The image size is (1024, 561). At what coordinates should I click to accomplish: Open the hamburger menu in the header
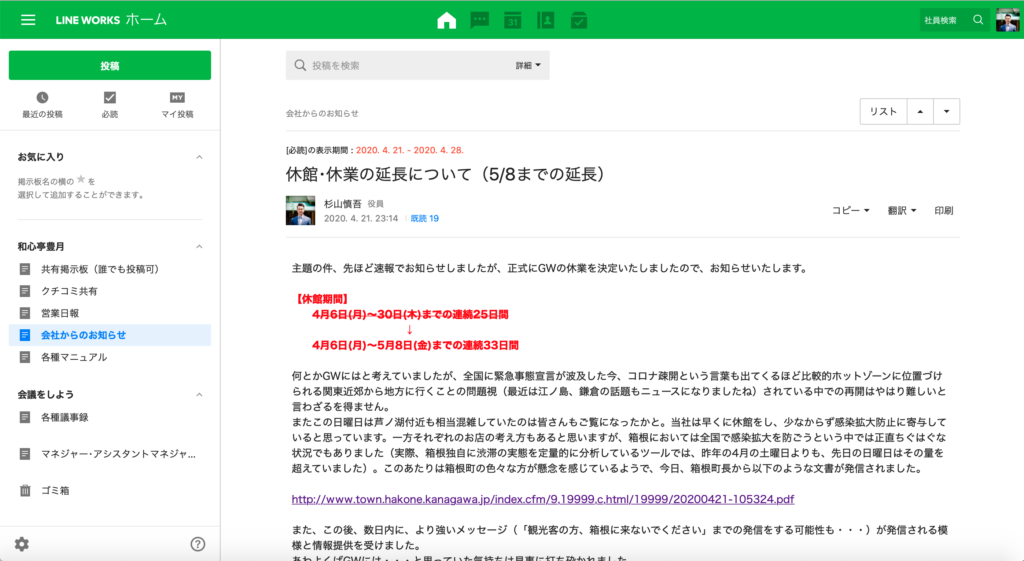(x=28, y=20)
